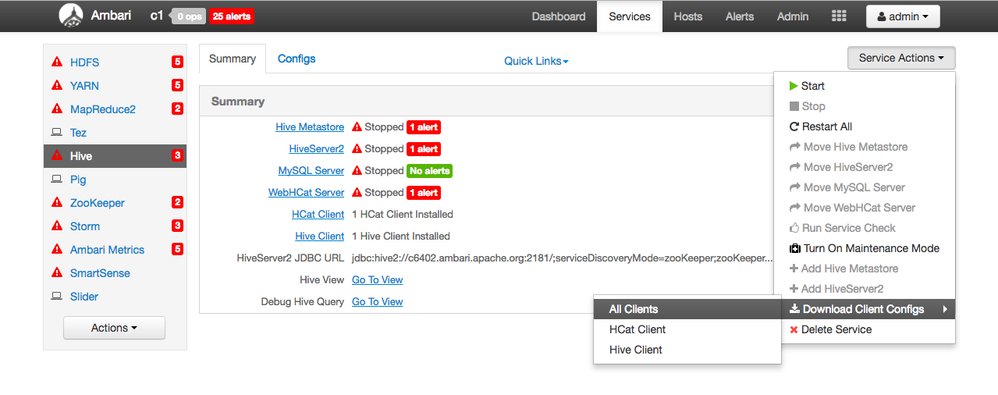Viewport: 998px width, 395px height.
Task: Click the ZooKeeper warning triangle icon
Action: 57,203
